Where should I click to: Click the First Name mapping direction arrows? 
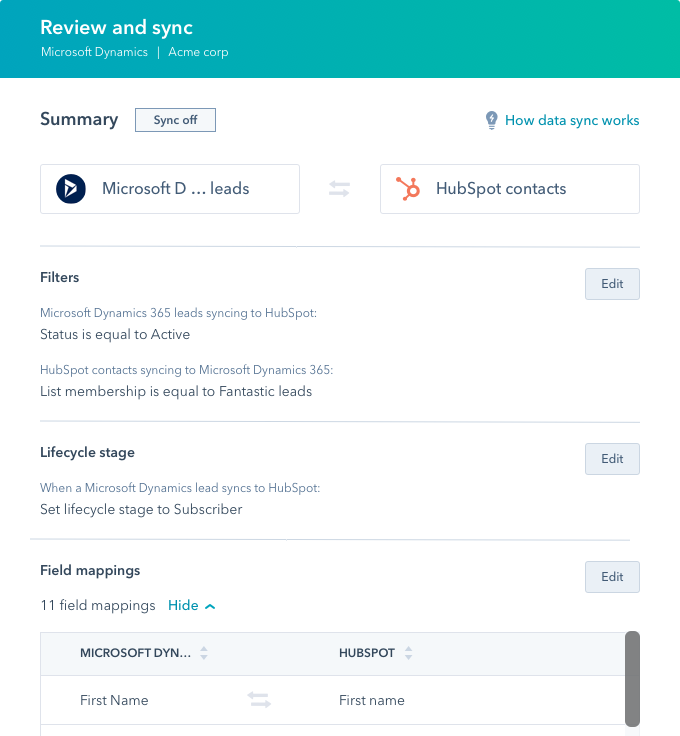[x=259, y=699]
